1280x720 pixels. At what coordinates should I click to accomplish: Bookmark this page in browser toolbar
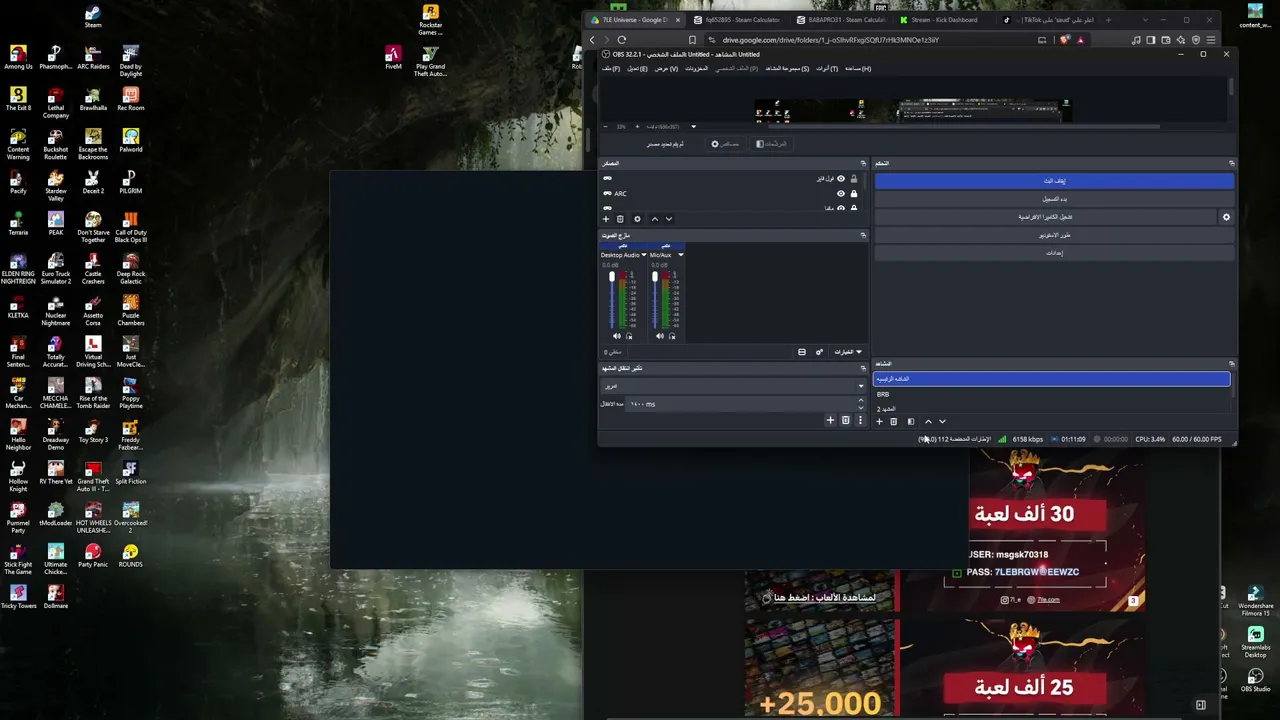(692, 40)
